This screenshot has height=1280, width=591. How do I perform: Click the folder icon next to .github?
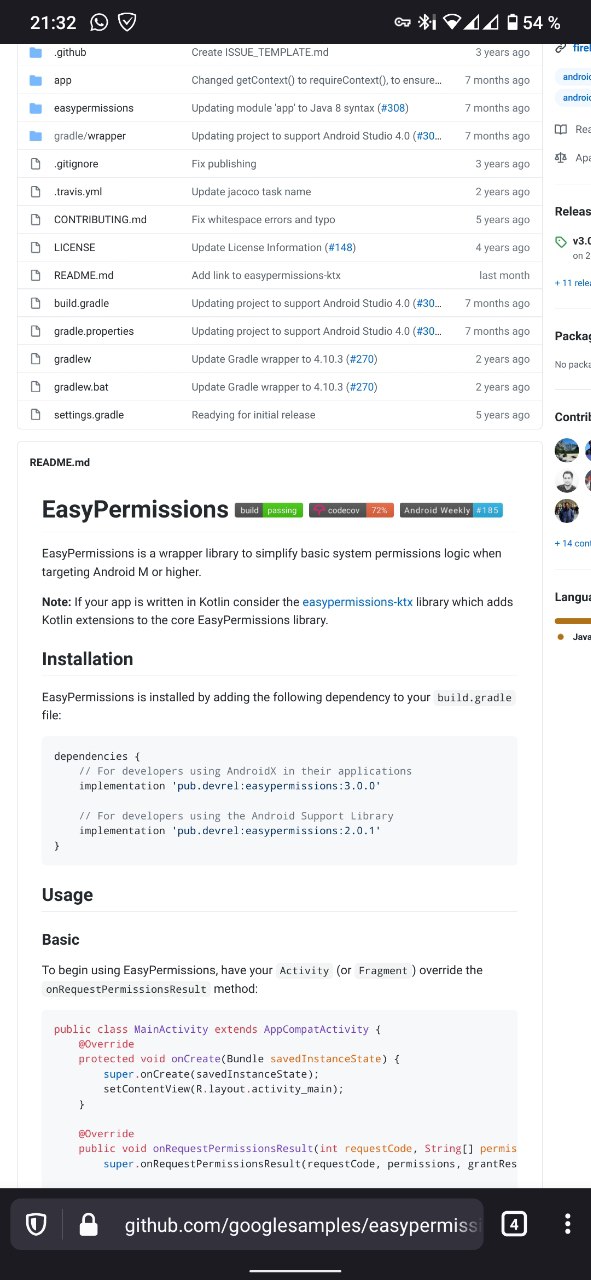pos(36,52)
